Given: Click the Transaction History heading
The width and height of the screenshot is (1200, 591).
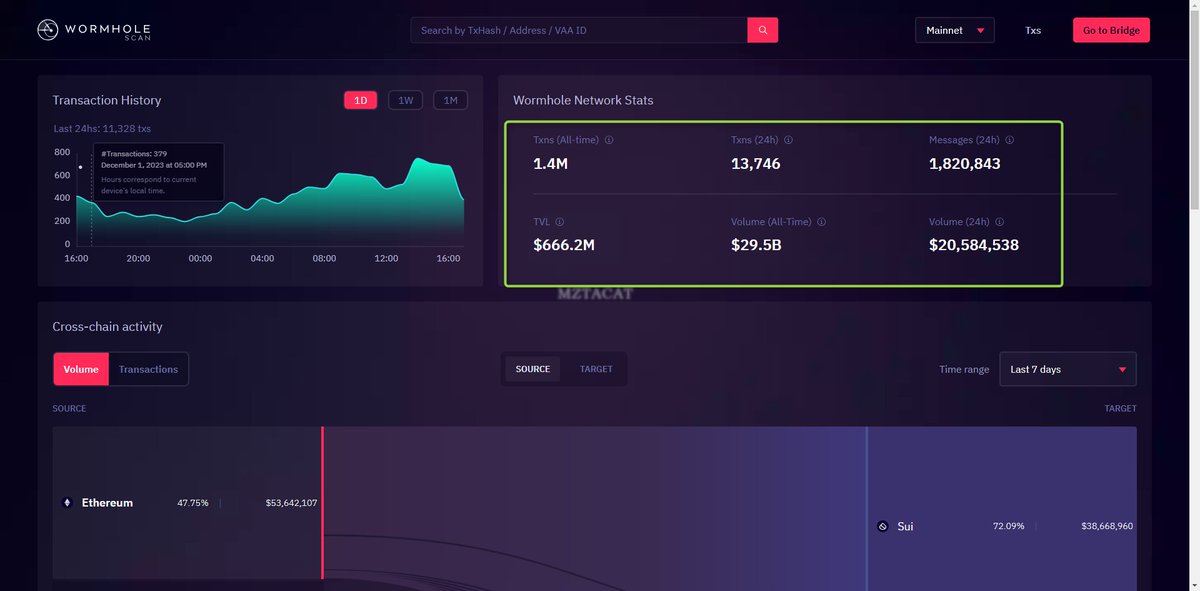Looking at the screenshot, I should pos(107,100).
